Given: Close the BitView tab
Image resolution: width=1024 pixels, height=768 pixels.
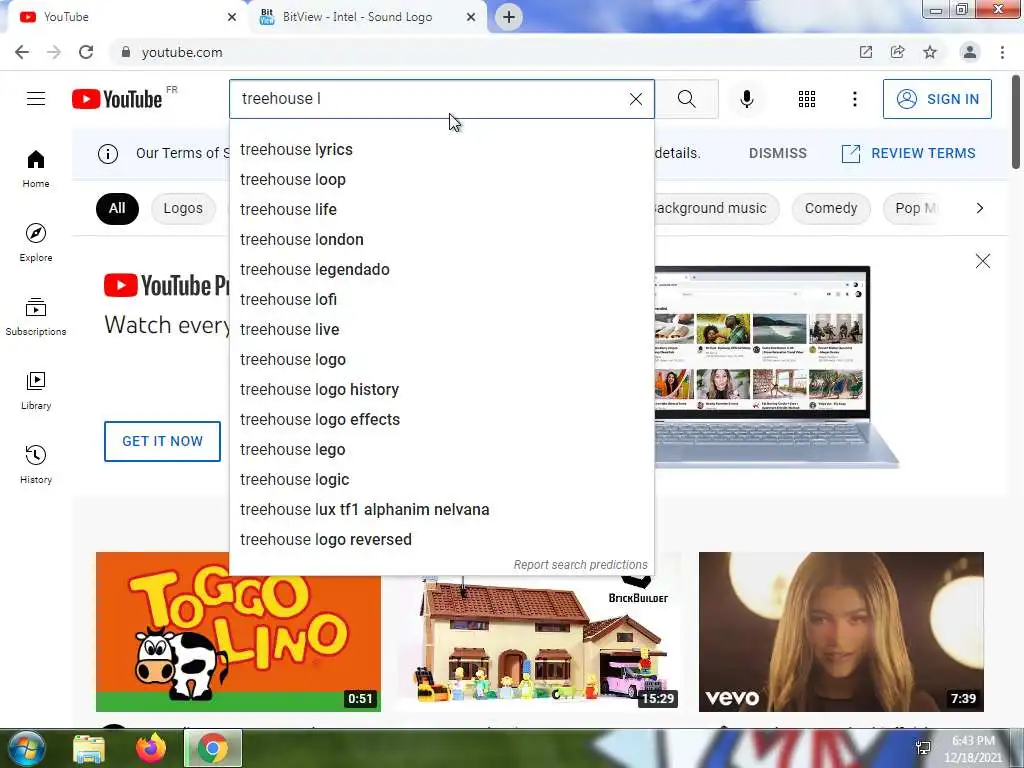Looking at the screenshot, I should (471, 17).
